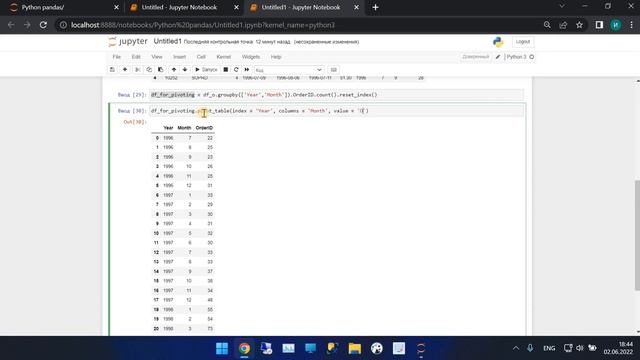This screenshot has height=360, width=640.
Task: Click the Year column header
Action: tap(168, 128)
